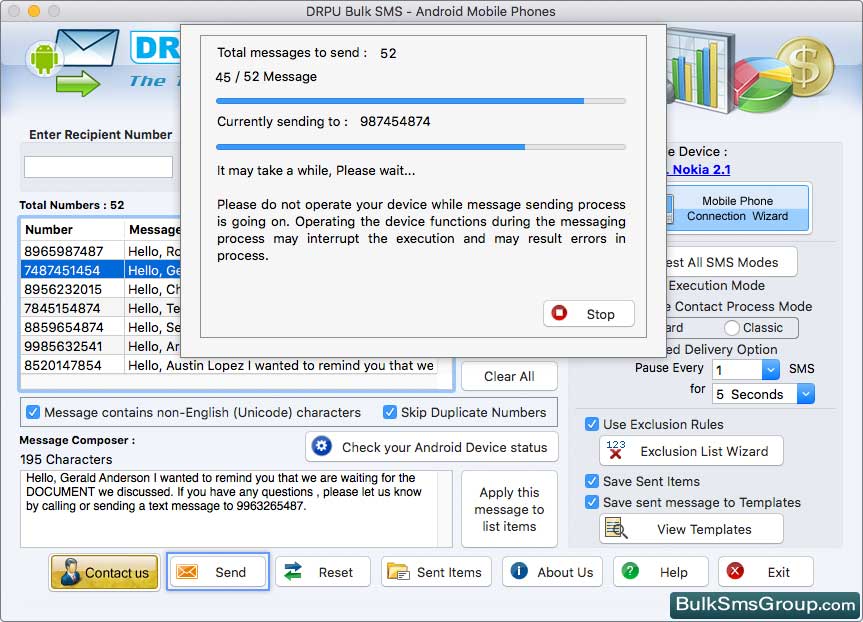Click the current recipient progress bar
863x622 pixels.
pyautogui.click(x=421, y=147)
